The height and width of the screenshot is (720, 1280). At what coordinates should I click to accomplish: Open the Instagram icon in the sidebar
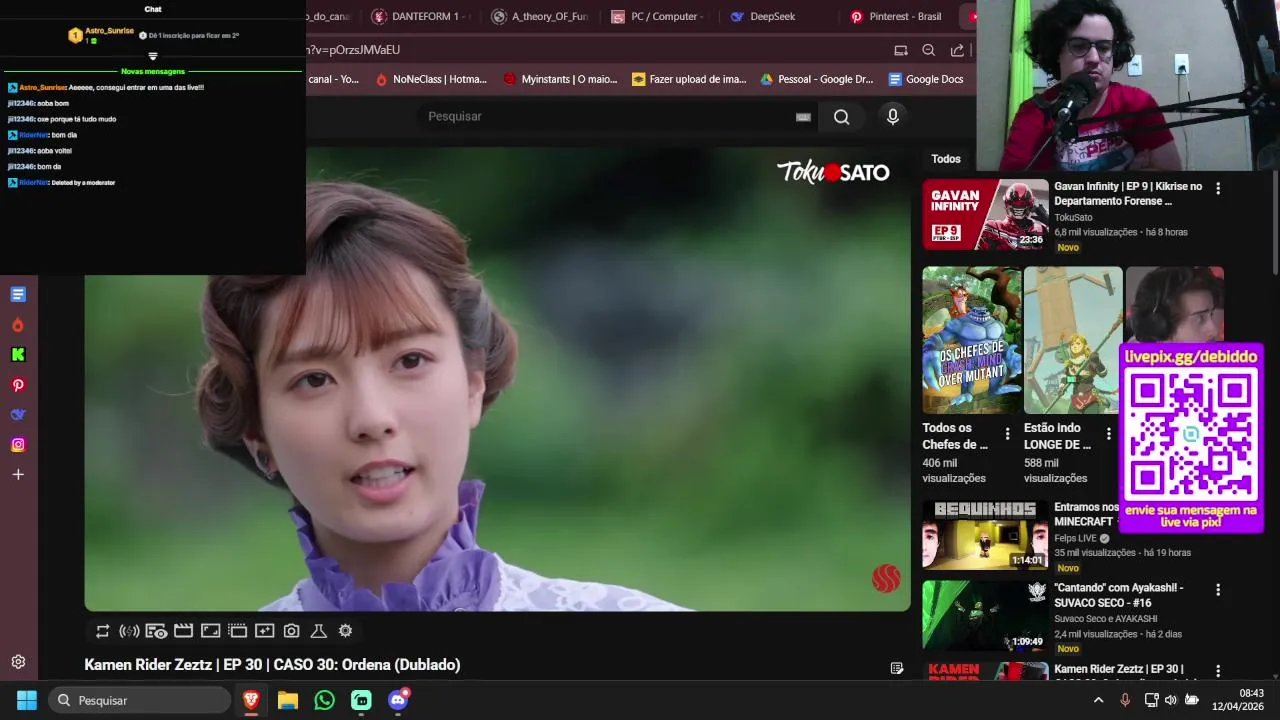18,445
